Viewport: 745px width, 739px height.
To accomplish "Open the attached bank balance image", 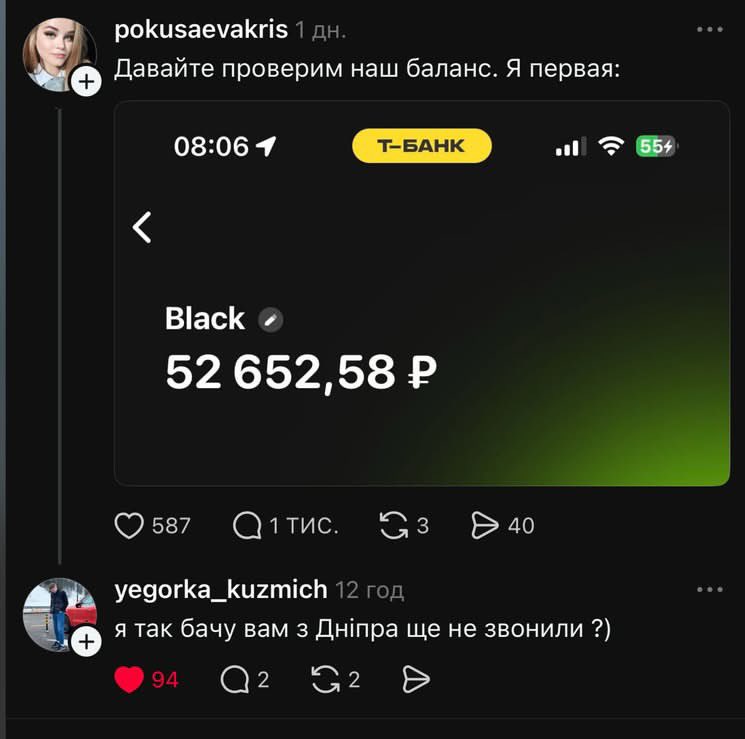I will point(422,293).
